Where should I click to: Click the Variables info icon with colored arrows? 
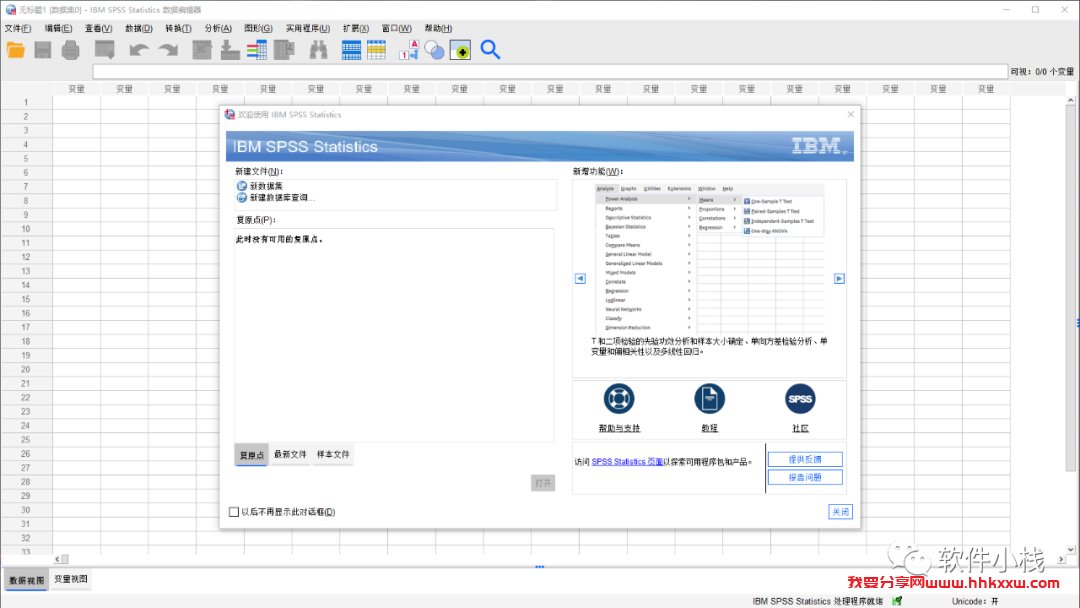[257, 50]
